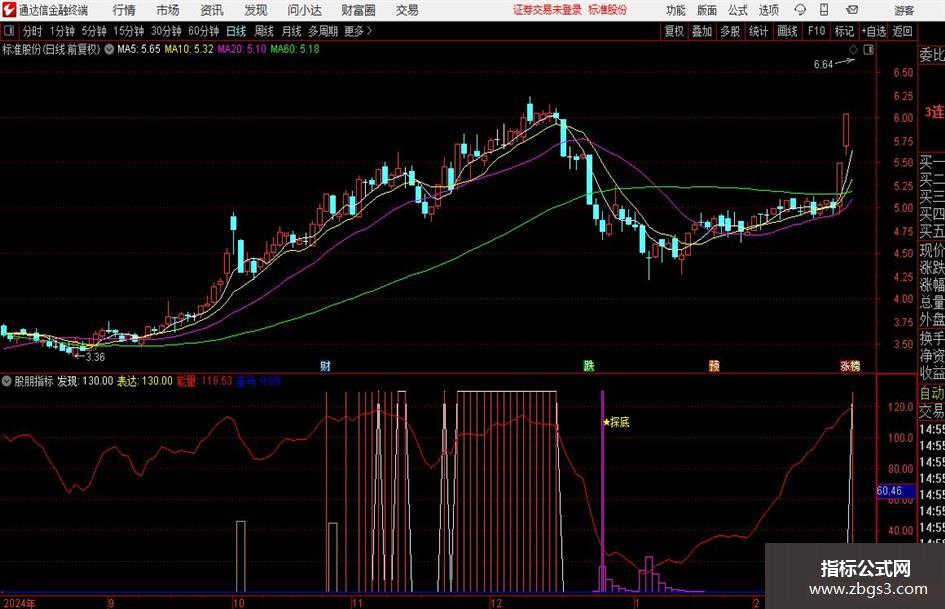Open 股朋指标 settings circle icon
The image size is (945, 609).
(x=7, y=381)
